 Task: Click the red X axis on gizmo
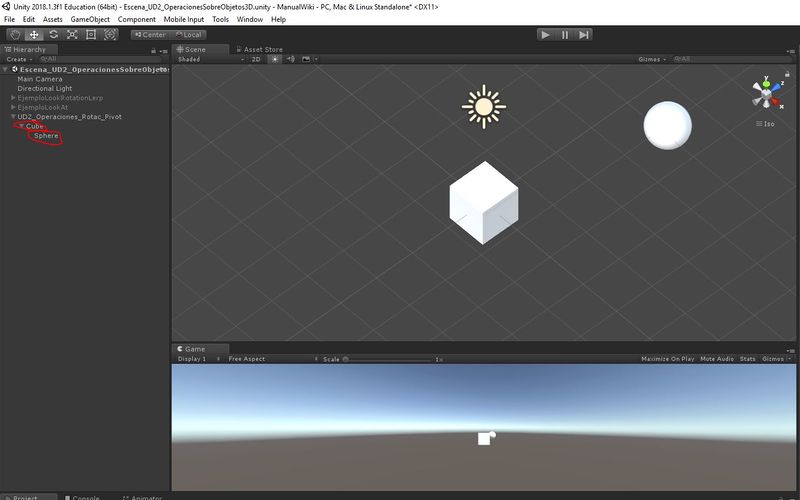777,104
